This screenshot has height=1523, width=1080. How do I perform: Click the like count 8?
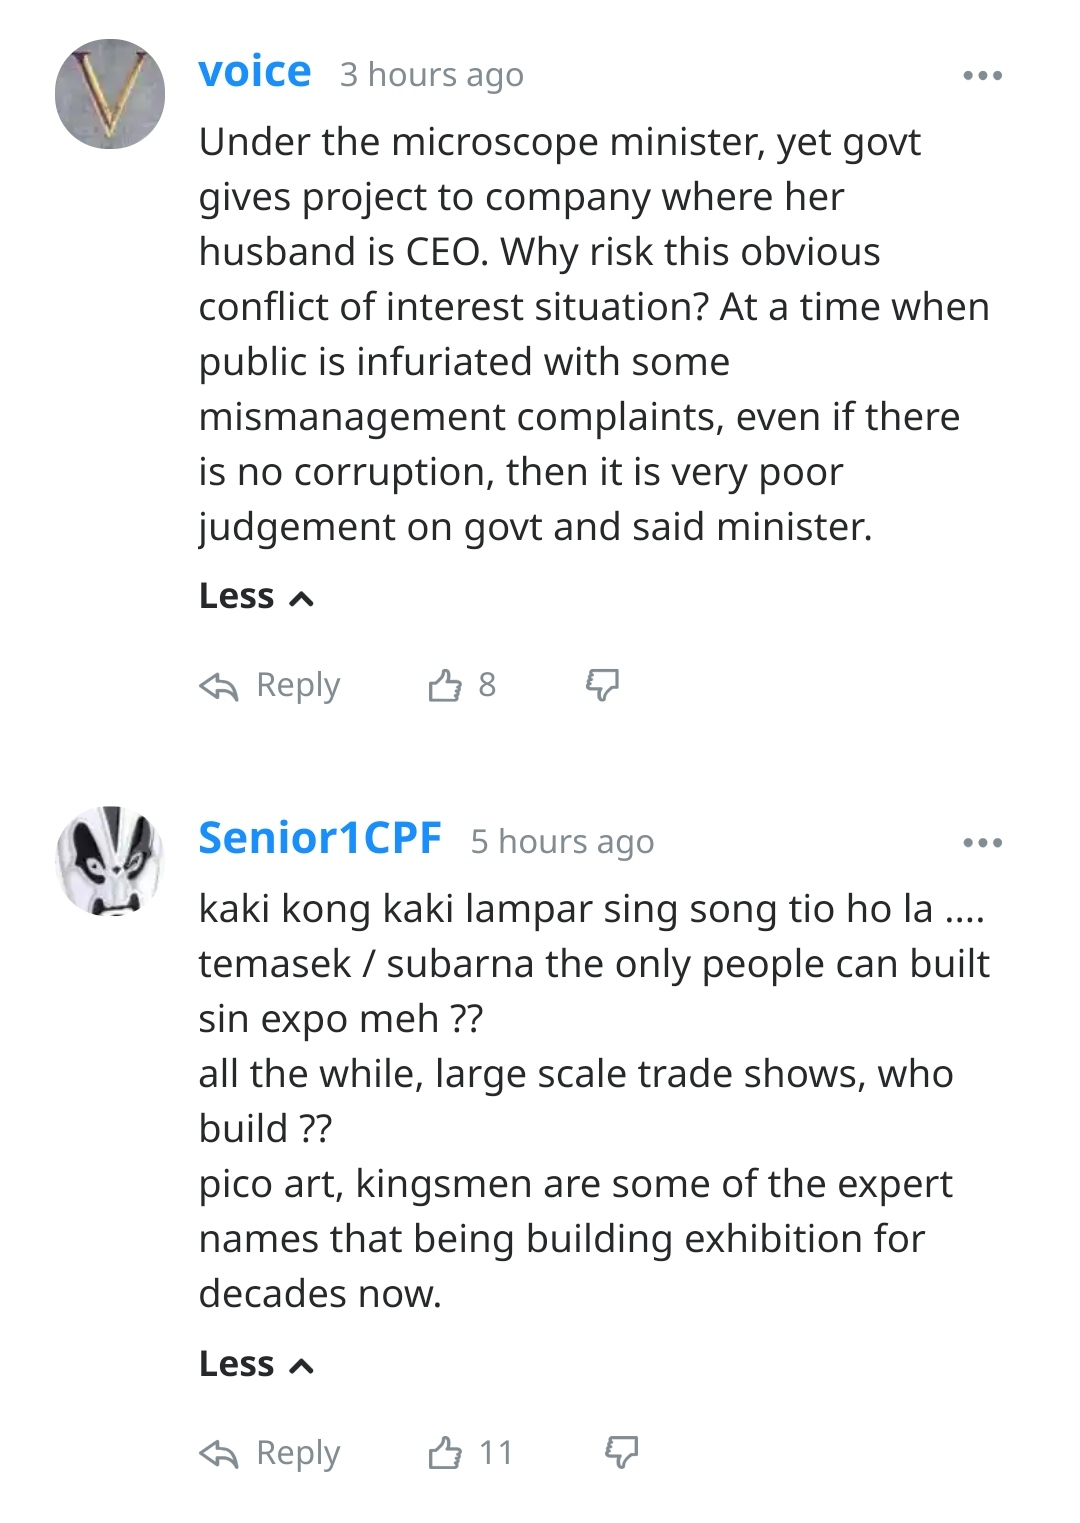click(487, 685)
